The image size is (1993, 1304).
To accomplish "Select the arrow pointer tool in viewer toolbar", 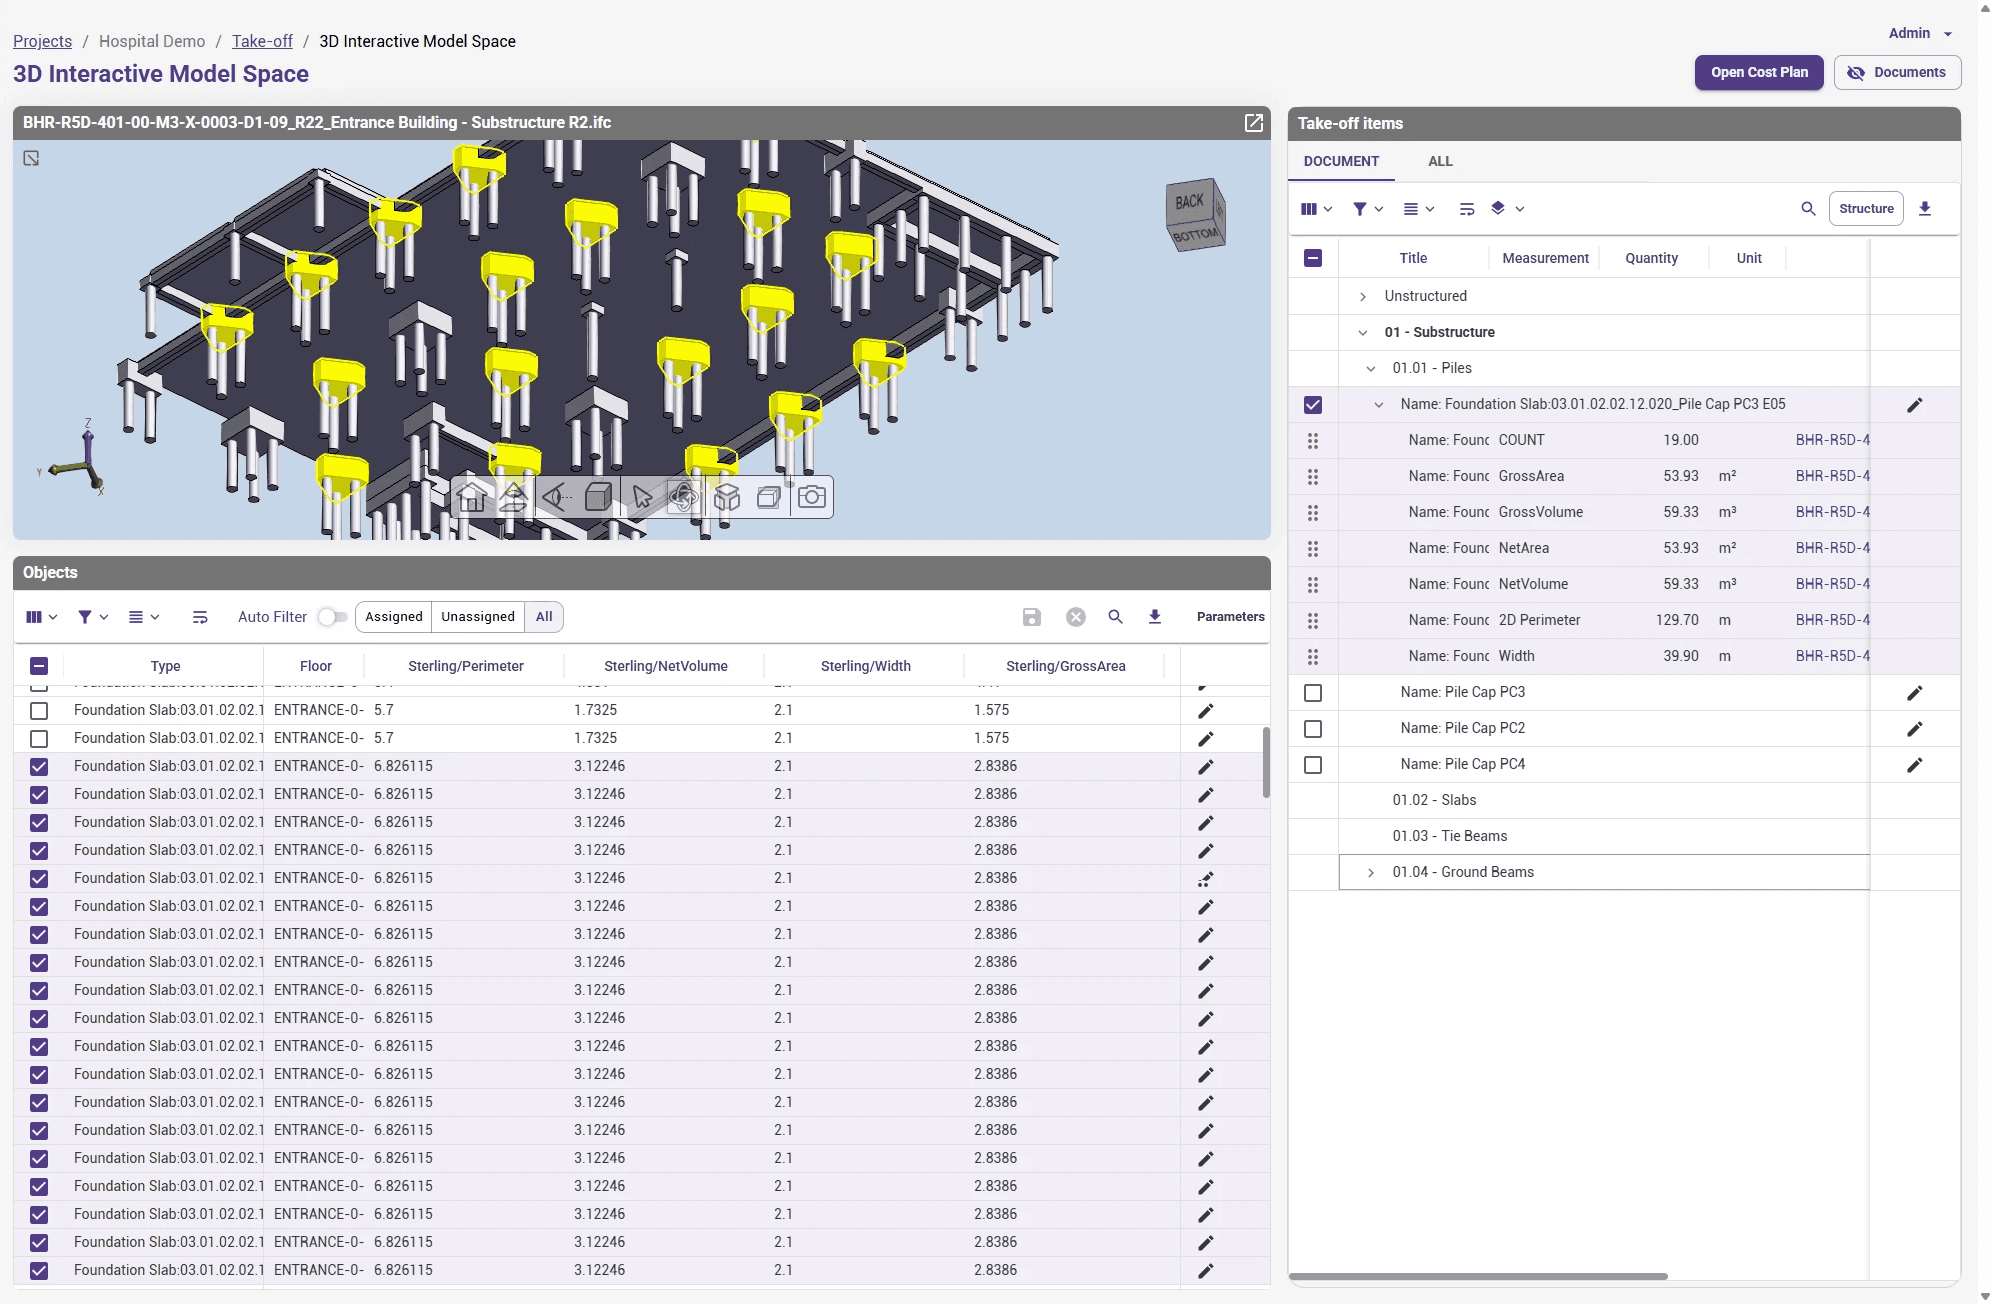I will tap(642, 497).
